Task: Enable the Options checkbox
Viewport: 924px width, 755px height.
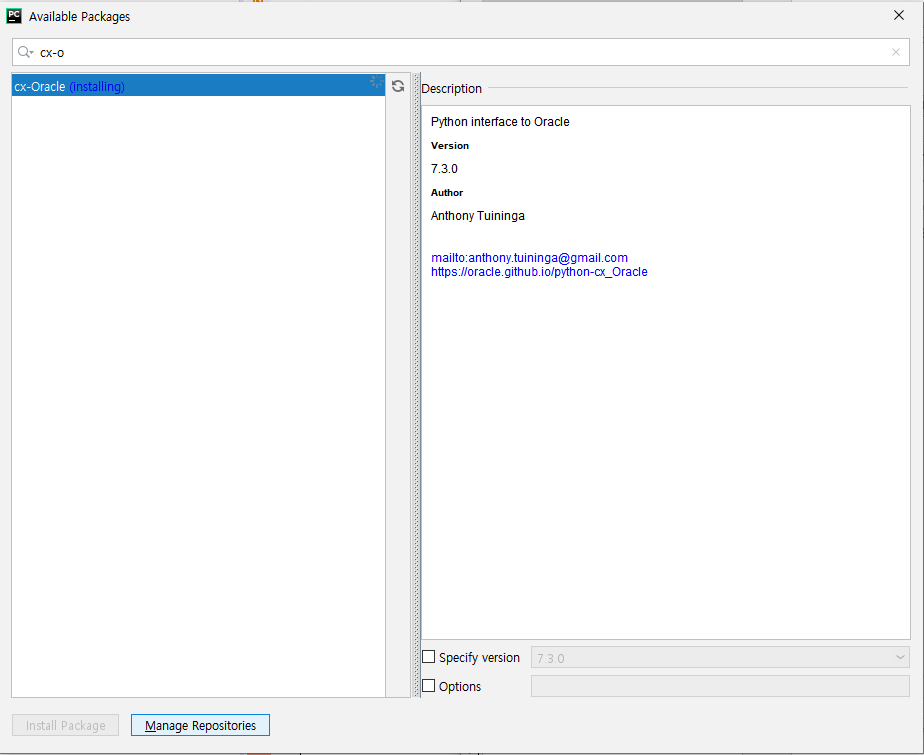Action: [429, 685]
